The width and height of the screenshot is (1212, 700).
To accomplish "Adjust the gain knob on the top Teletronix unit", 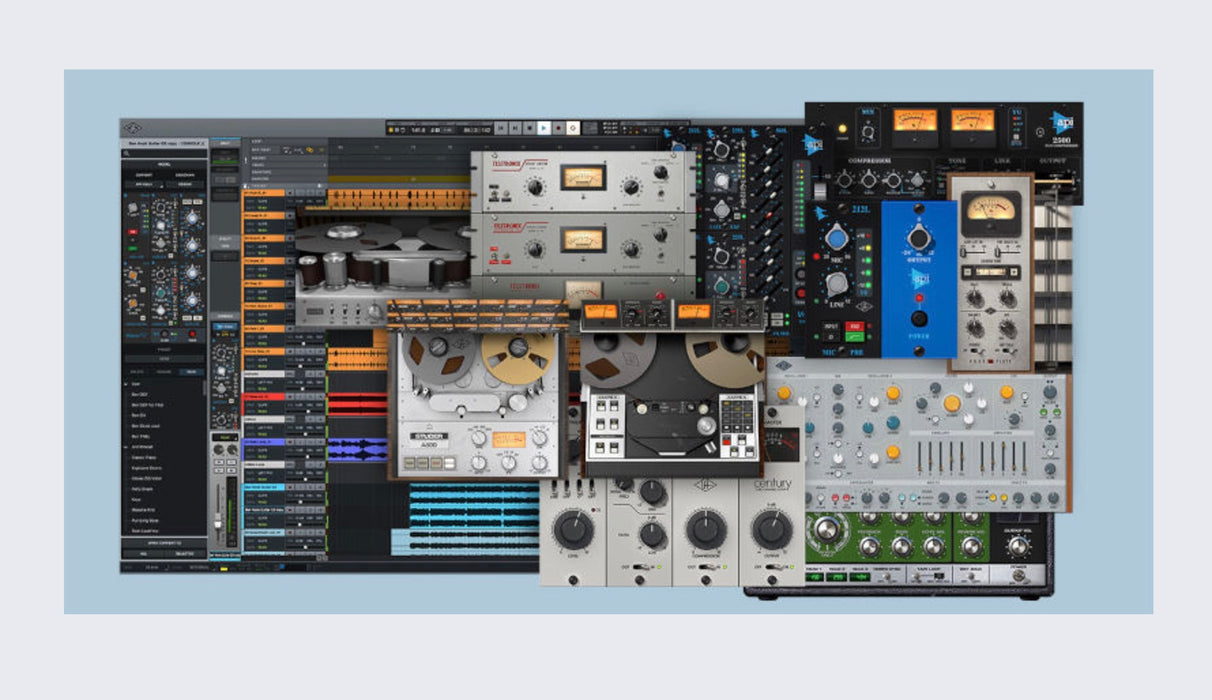I will point(535,187).
